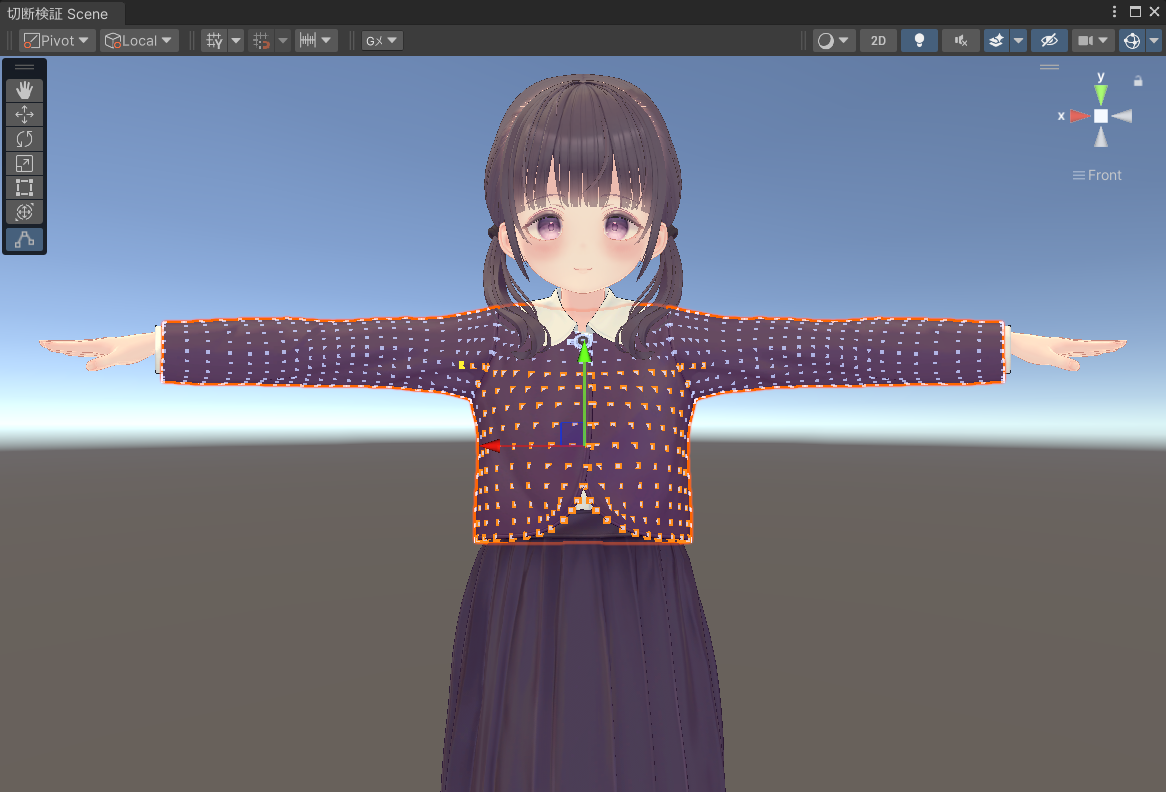Click the red X-axis arrow of move handle
Viewport: 1166px width, 792px height.
tap(491, 446)
